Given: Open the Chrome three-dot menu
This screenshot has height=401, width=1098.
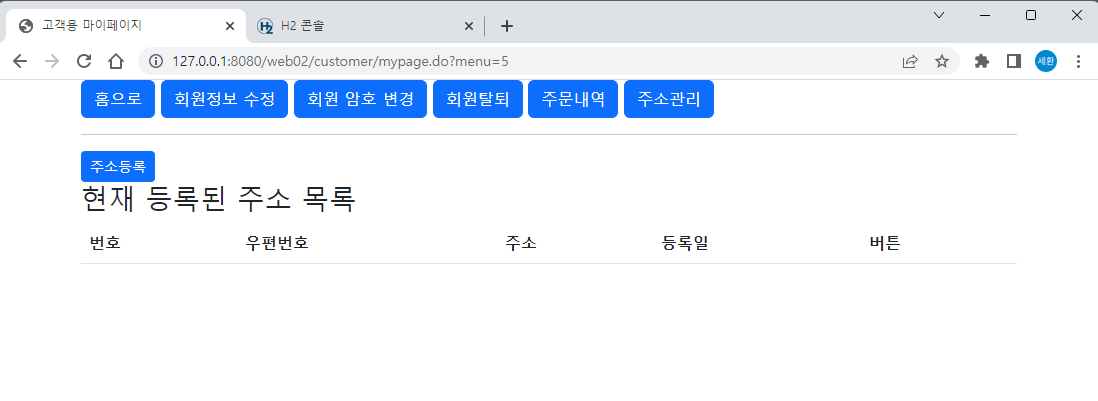Looking at the screenshot, I should click(x=1078, y=62).
